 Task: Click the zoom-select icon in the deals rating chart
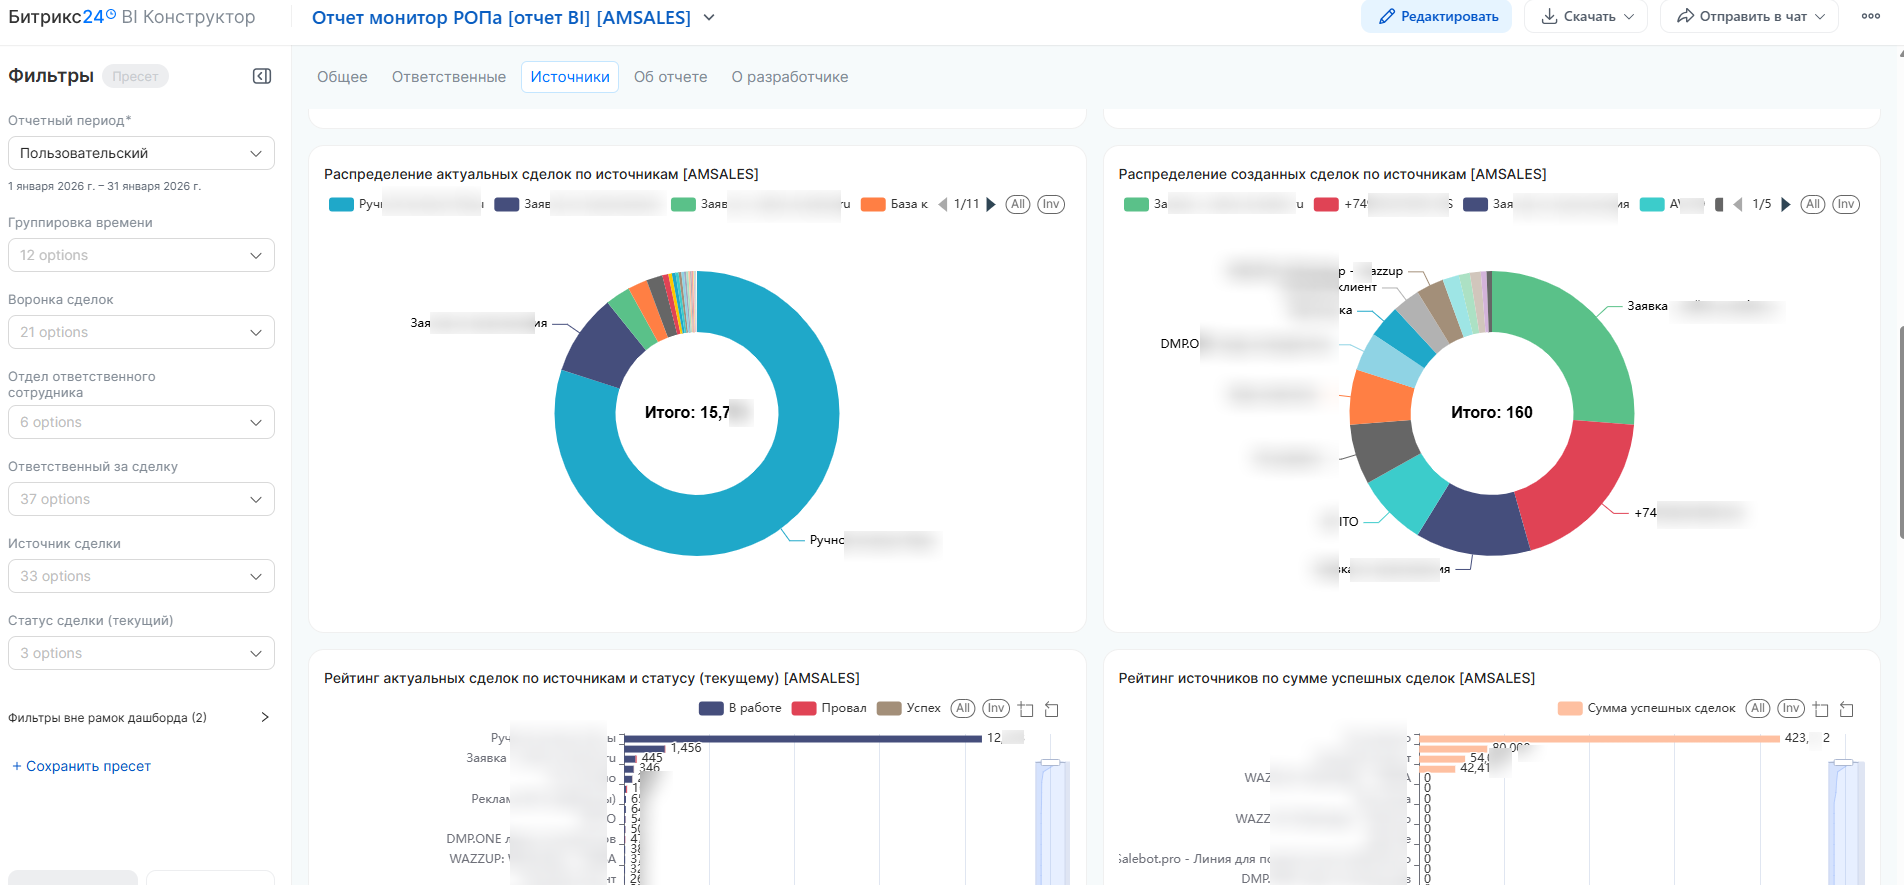point(1026,709)
